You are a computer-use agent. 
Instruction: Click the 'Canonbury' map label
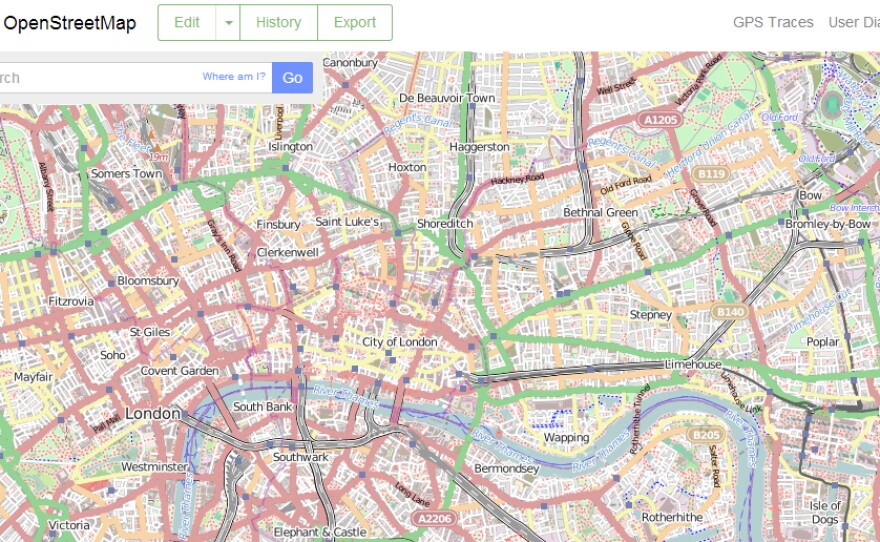pos(350,63)
